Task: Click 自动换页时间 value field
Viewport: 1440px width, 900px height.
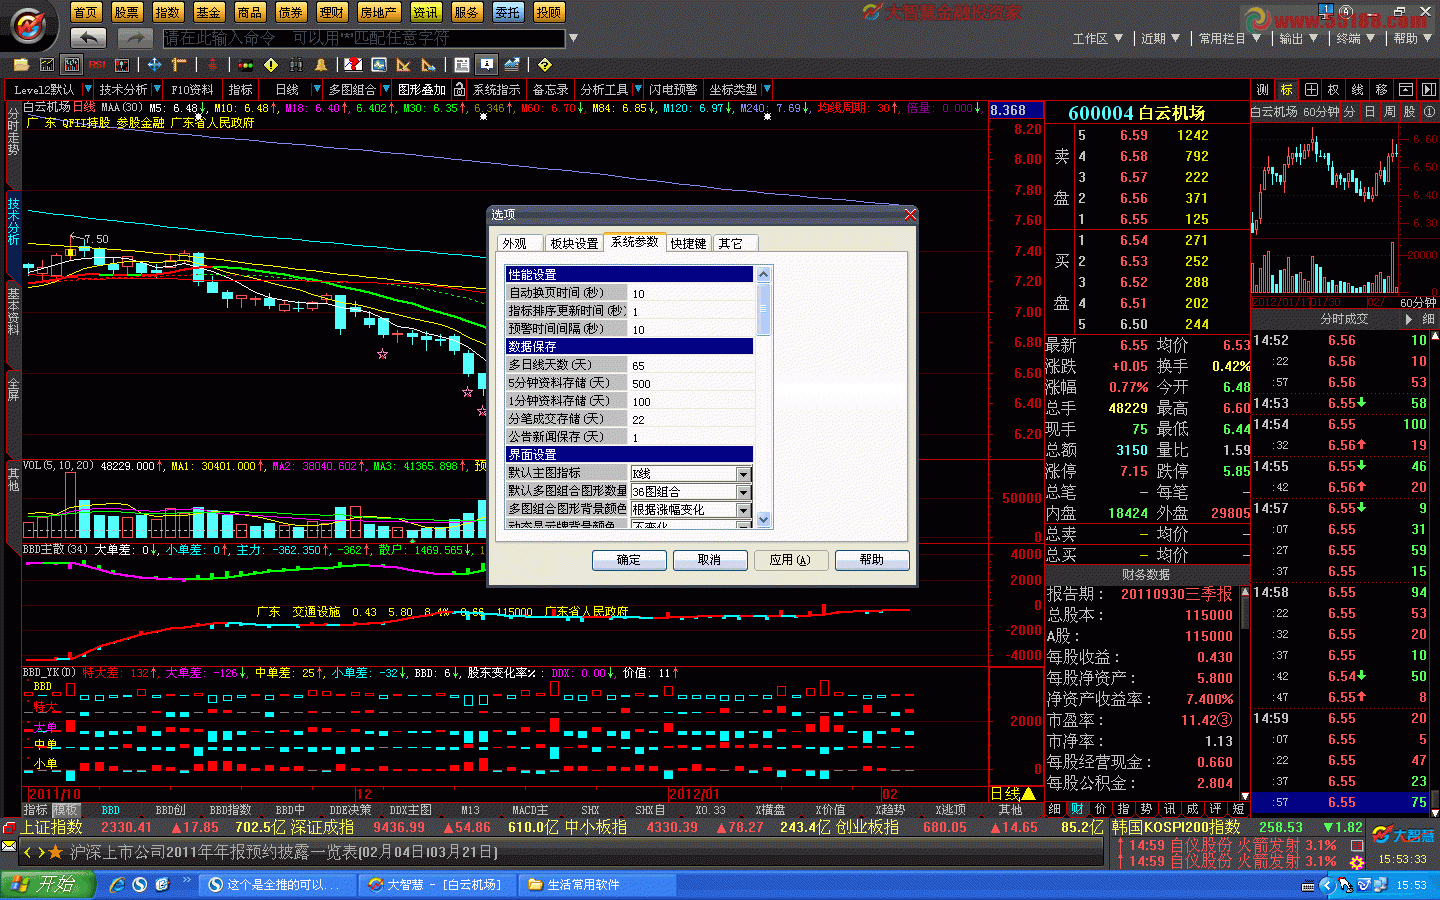Action: tap(691, 293)
